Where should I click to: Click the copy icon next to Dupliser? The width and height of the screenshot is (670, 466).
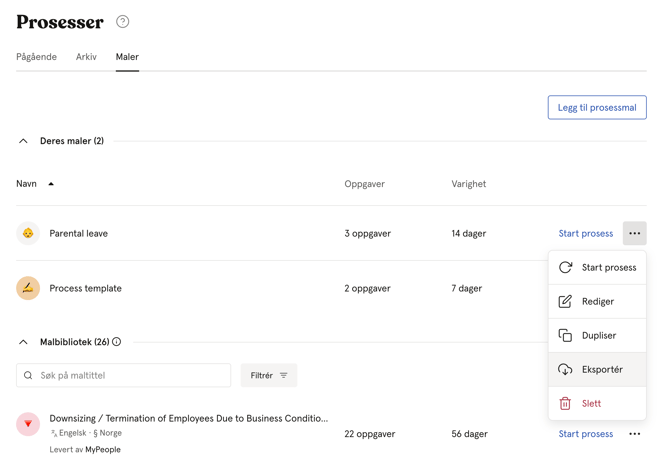pos(565,335)
